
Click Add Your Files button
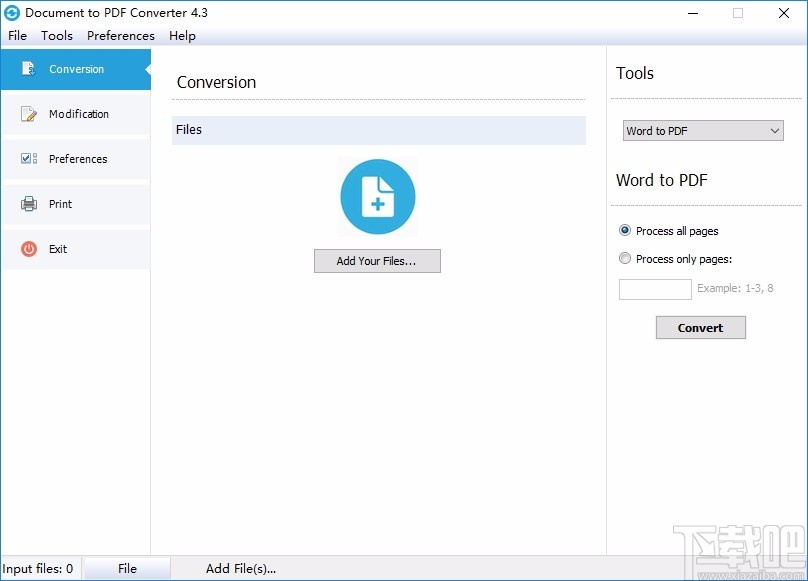point(377,261)
